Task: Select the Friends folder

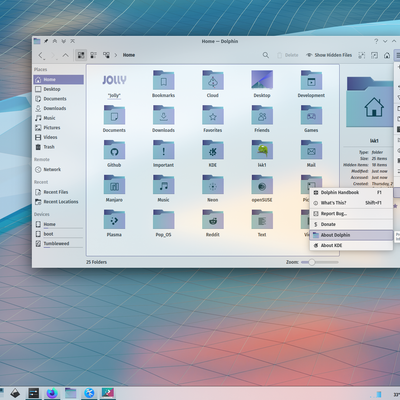Action: [262, 119]
